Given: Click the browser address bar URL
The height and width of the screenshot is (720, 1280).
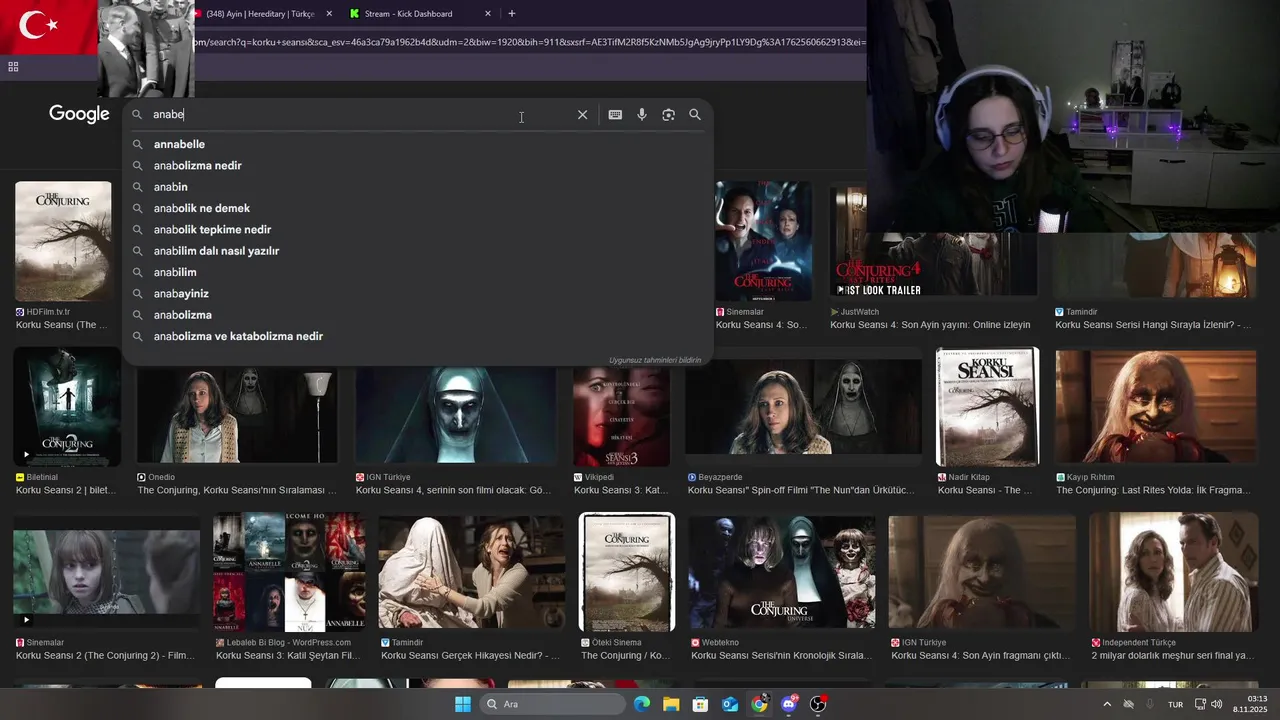Looking at the screenshot, I should pyautogui.click(x=528, y=42).
